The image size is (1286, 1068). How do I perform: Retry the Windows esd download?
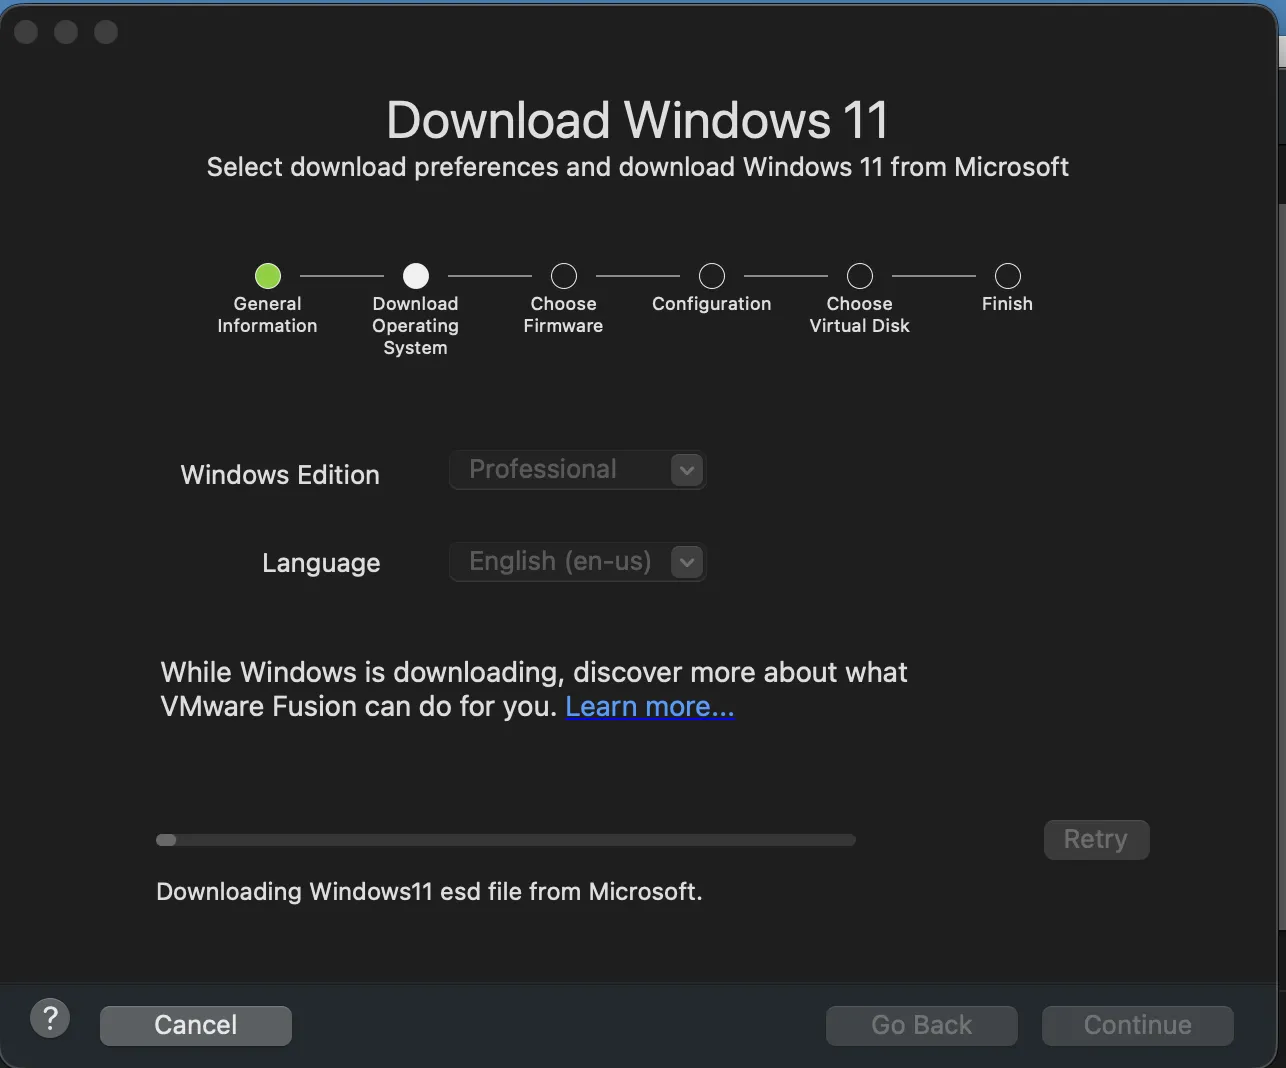[x=1096, y=839]
